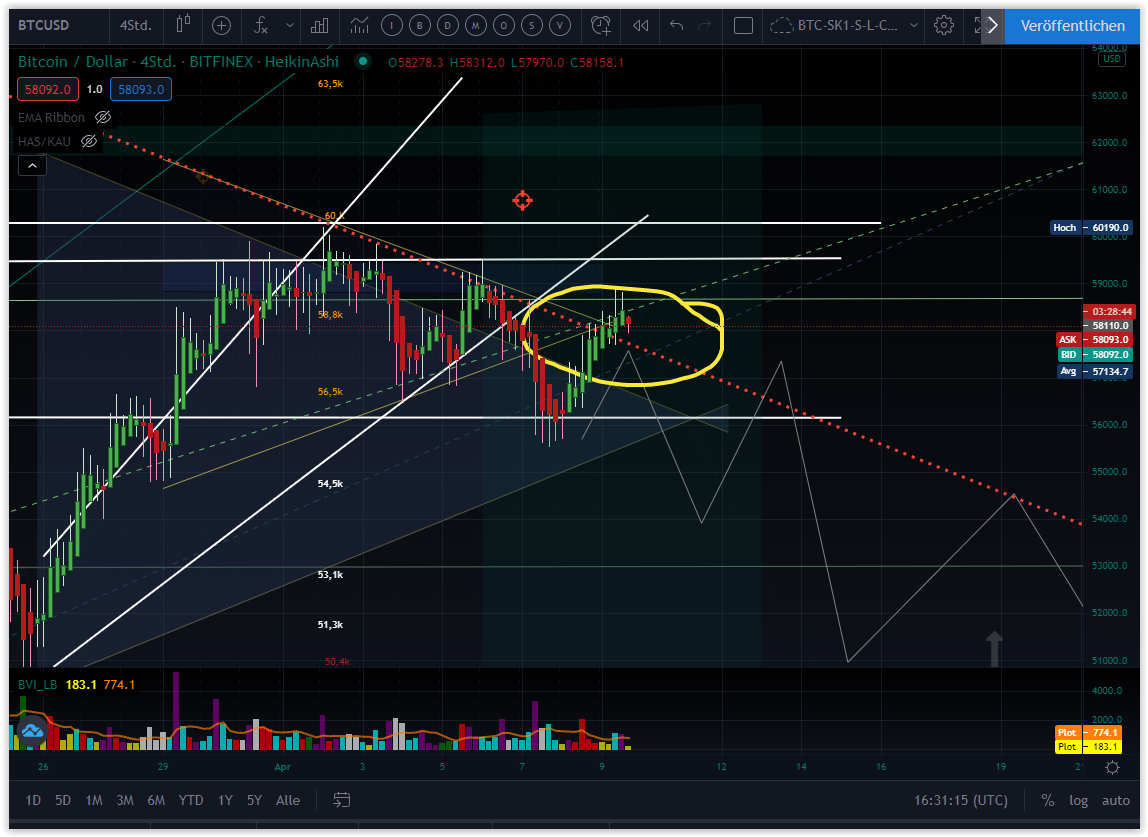1148x837 pixels.
Task: Show all data with Alle
Action: (288, 800)
